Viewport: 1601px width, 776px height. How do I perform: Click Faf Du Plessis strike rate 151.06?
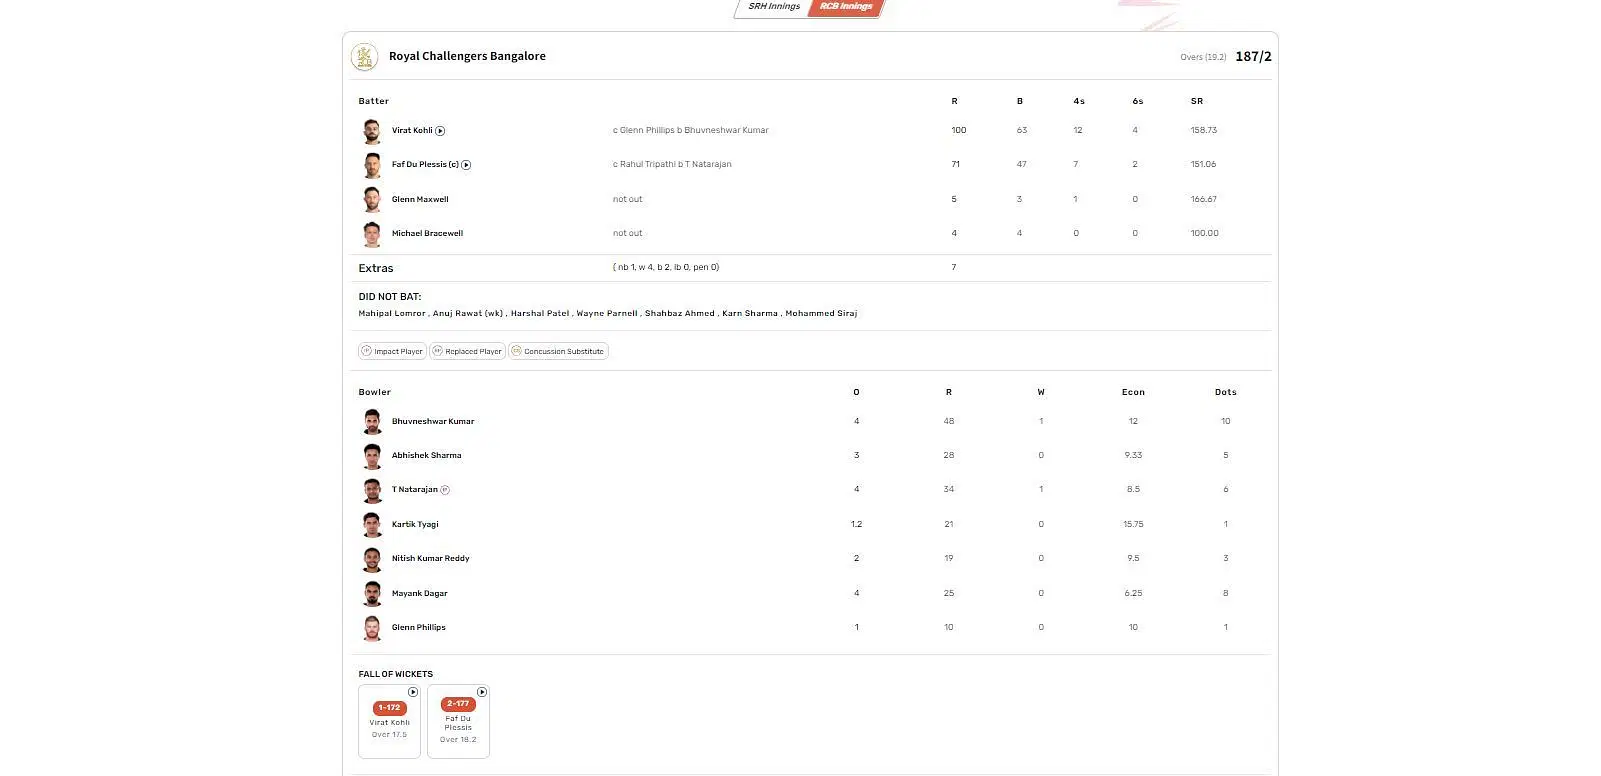(1203, 164)
